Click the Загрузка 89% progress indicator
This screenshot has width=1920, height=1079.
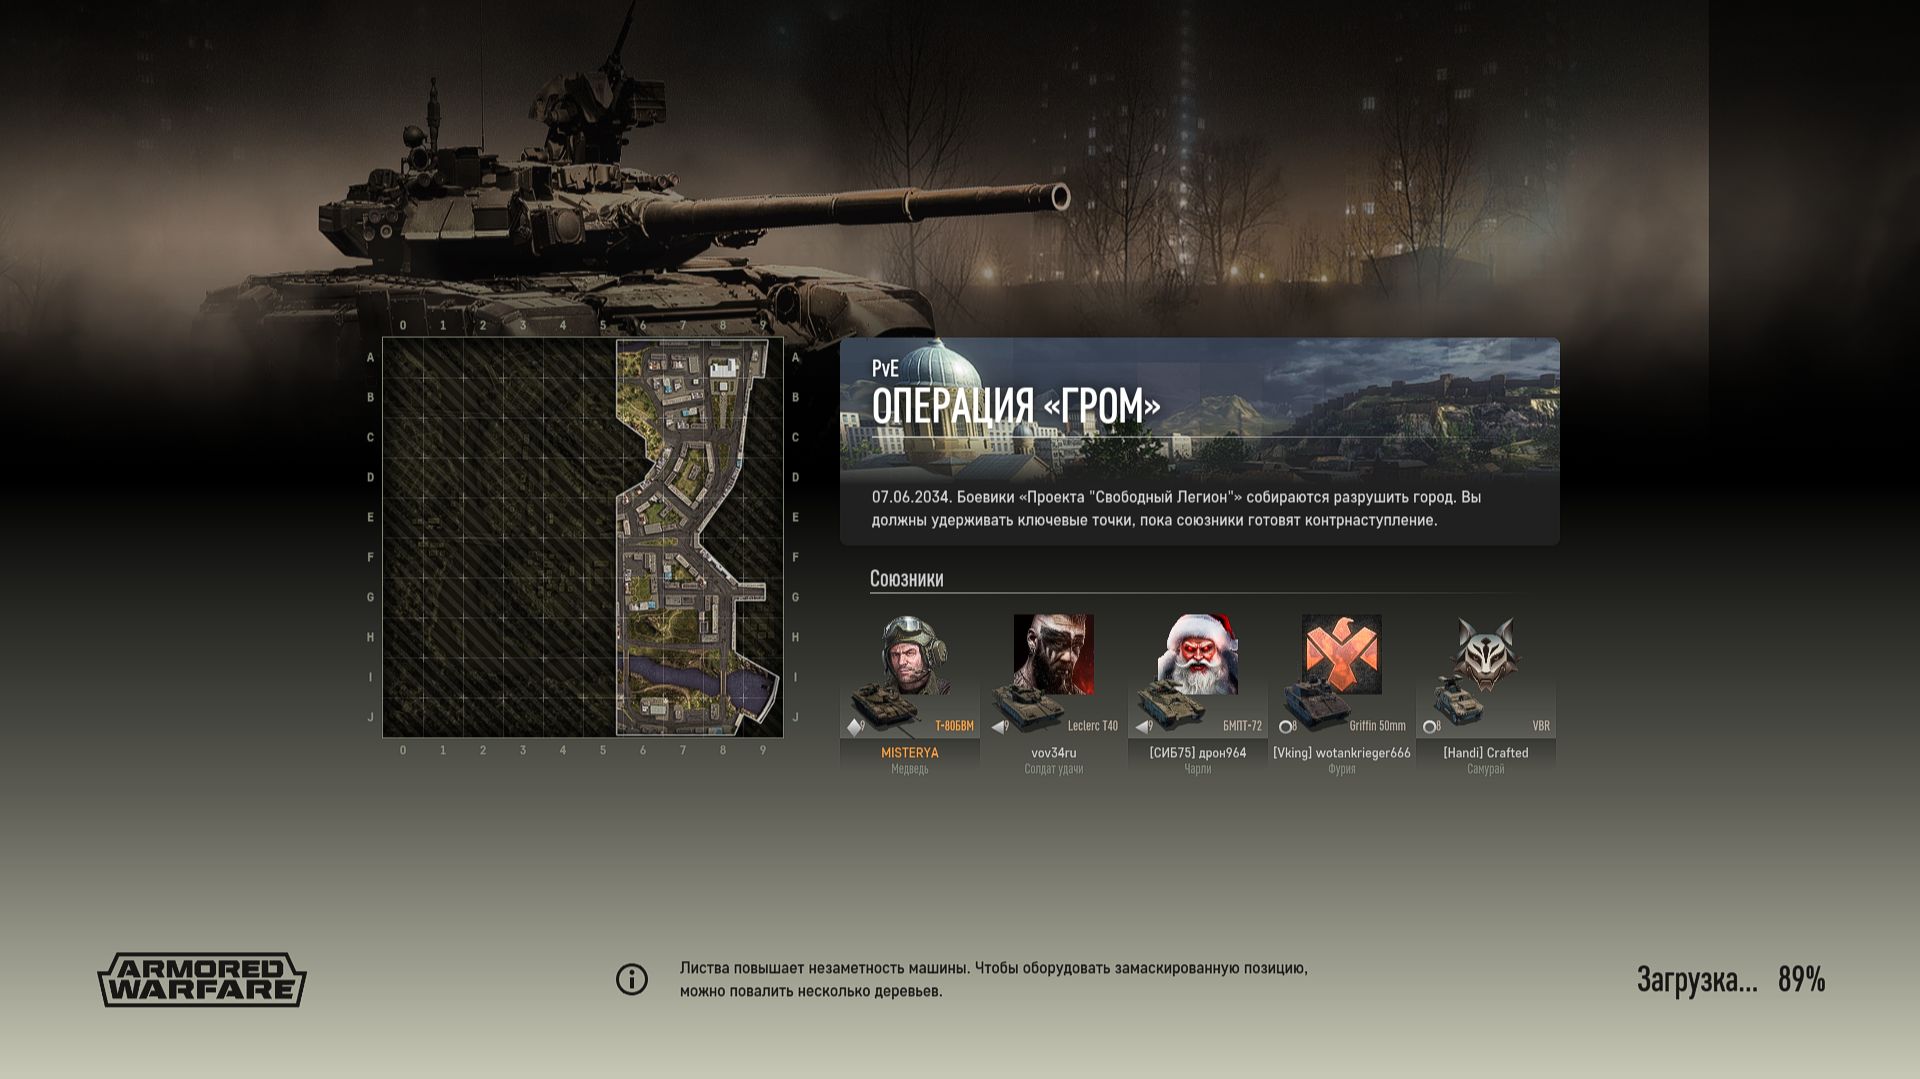coord(1731,979)
